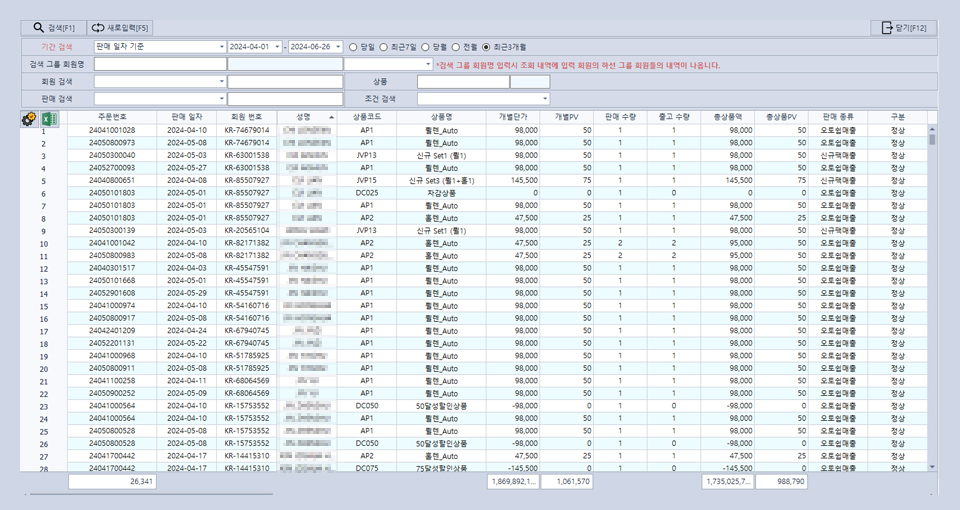This screenshot has height=510, width=960.
Task: Click the 총상품액 column header
Action: click(727, 117)
